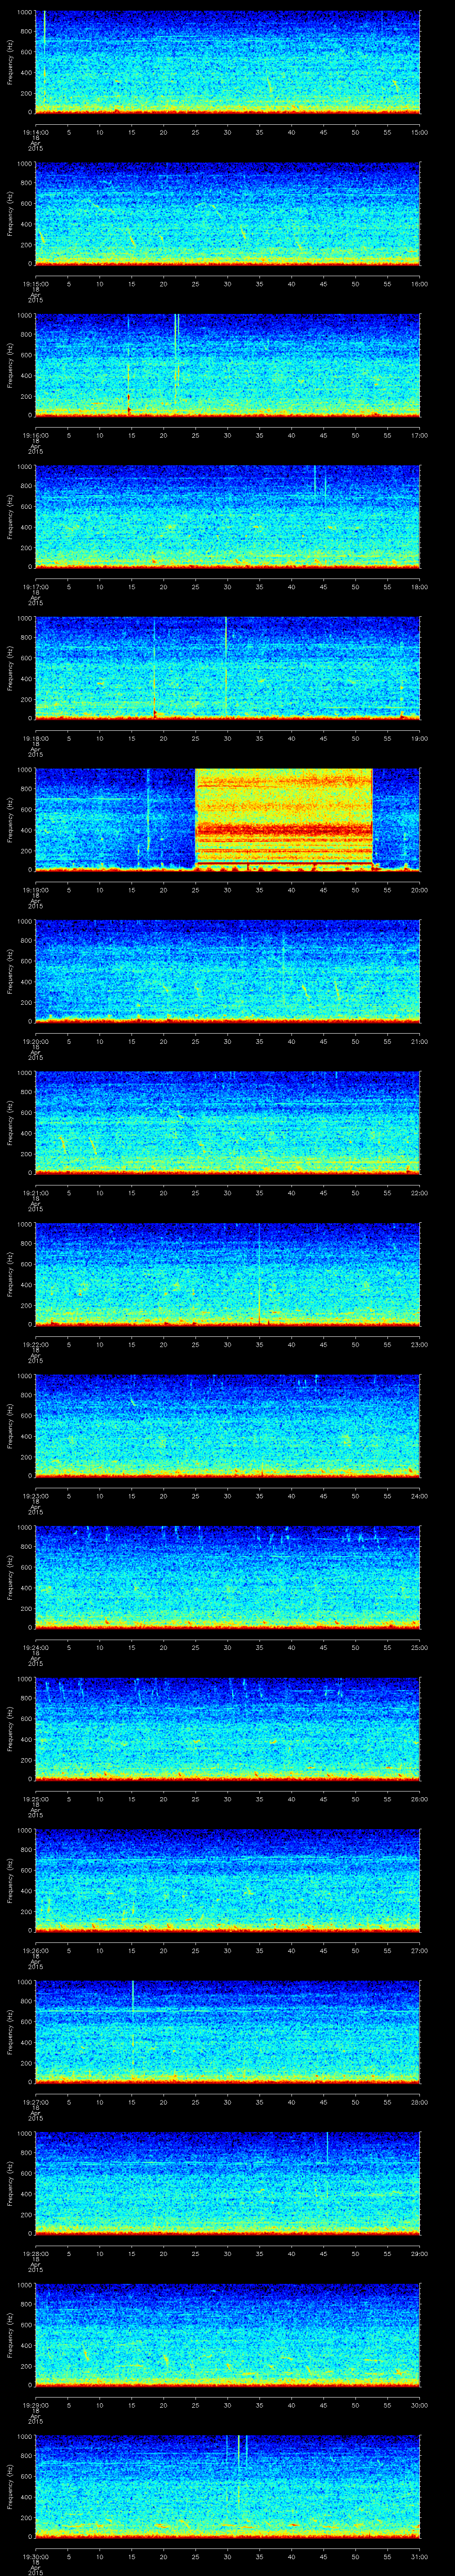
Task: Click the '19:24:00' start time label
Action: pyautogui.click(x=35, y=1648)
